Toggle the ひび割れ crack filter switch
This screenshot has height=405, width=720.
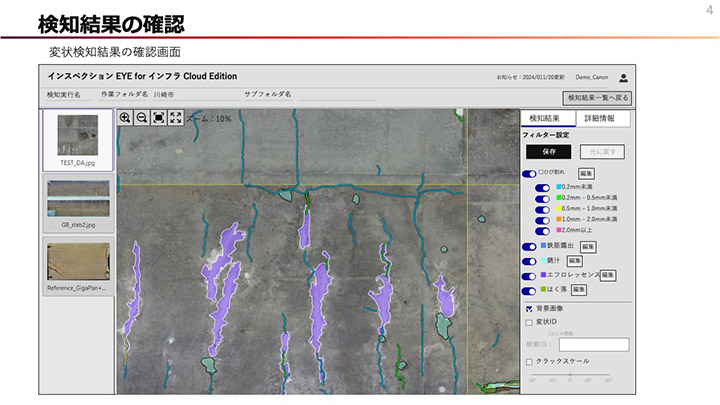point(530,173)
